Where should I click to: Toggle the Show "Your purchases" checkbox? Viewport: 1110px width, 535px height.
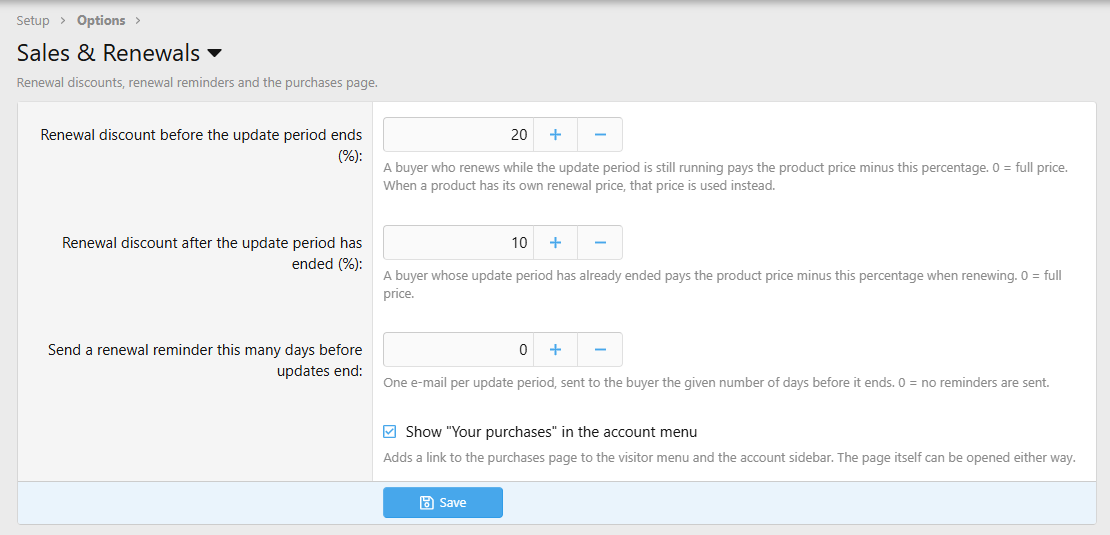pos(389,432)
